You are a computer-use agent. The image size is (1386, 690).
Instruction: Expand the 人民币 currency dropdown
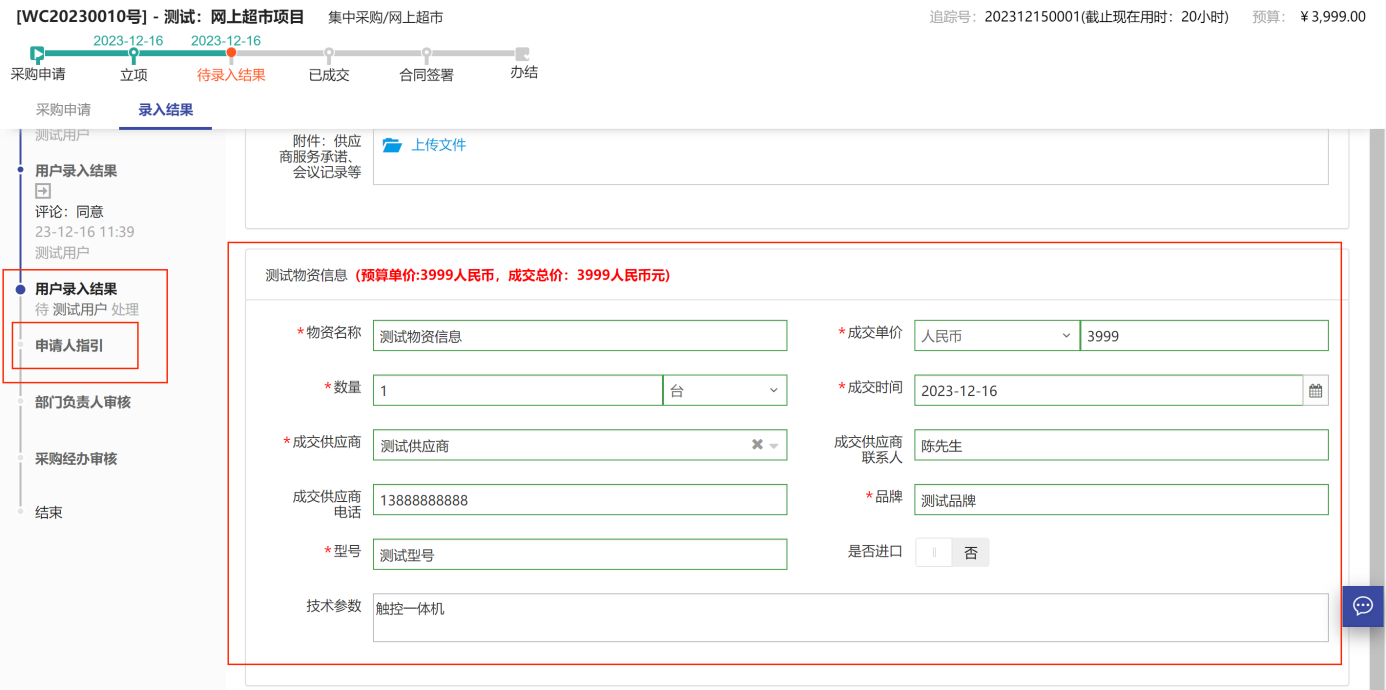click(x=996, y=336)
